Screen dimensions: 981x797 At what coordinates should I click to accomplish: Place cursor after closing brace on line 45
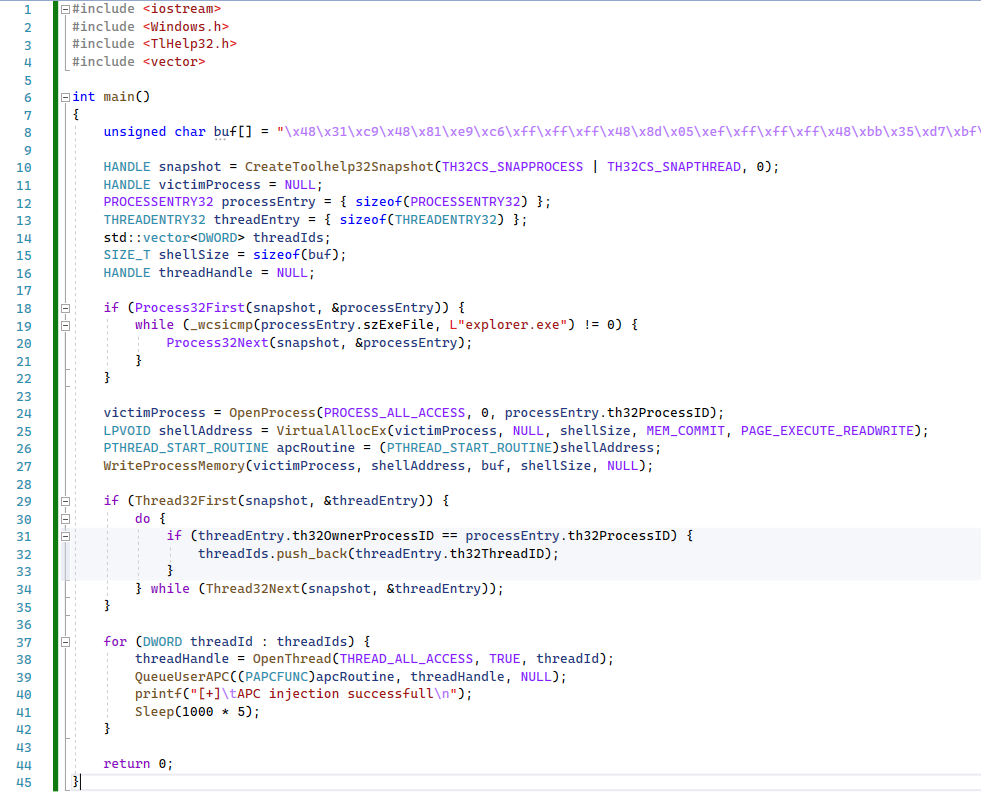coord(81,782)
